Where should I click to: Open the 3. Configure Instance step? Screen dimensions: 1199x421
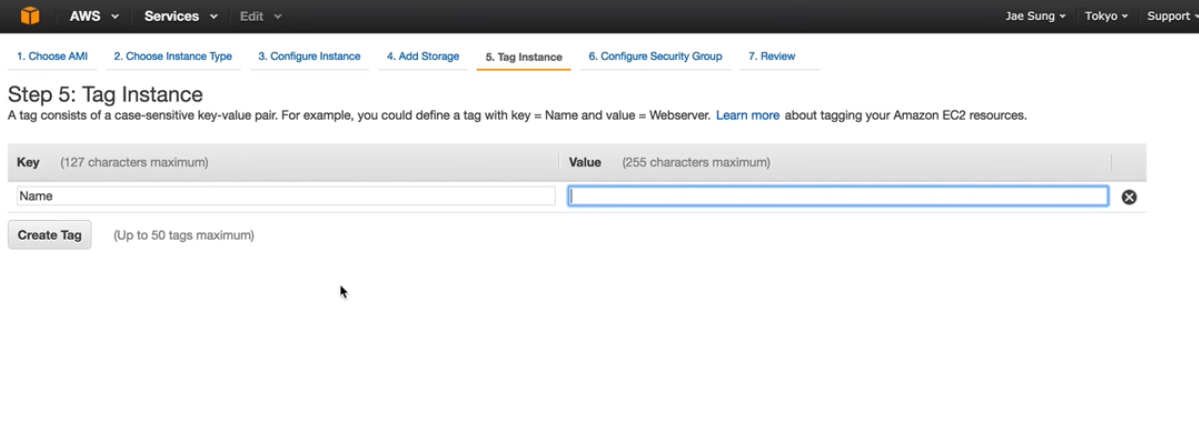(309, 57)
